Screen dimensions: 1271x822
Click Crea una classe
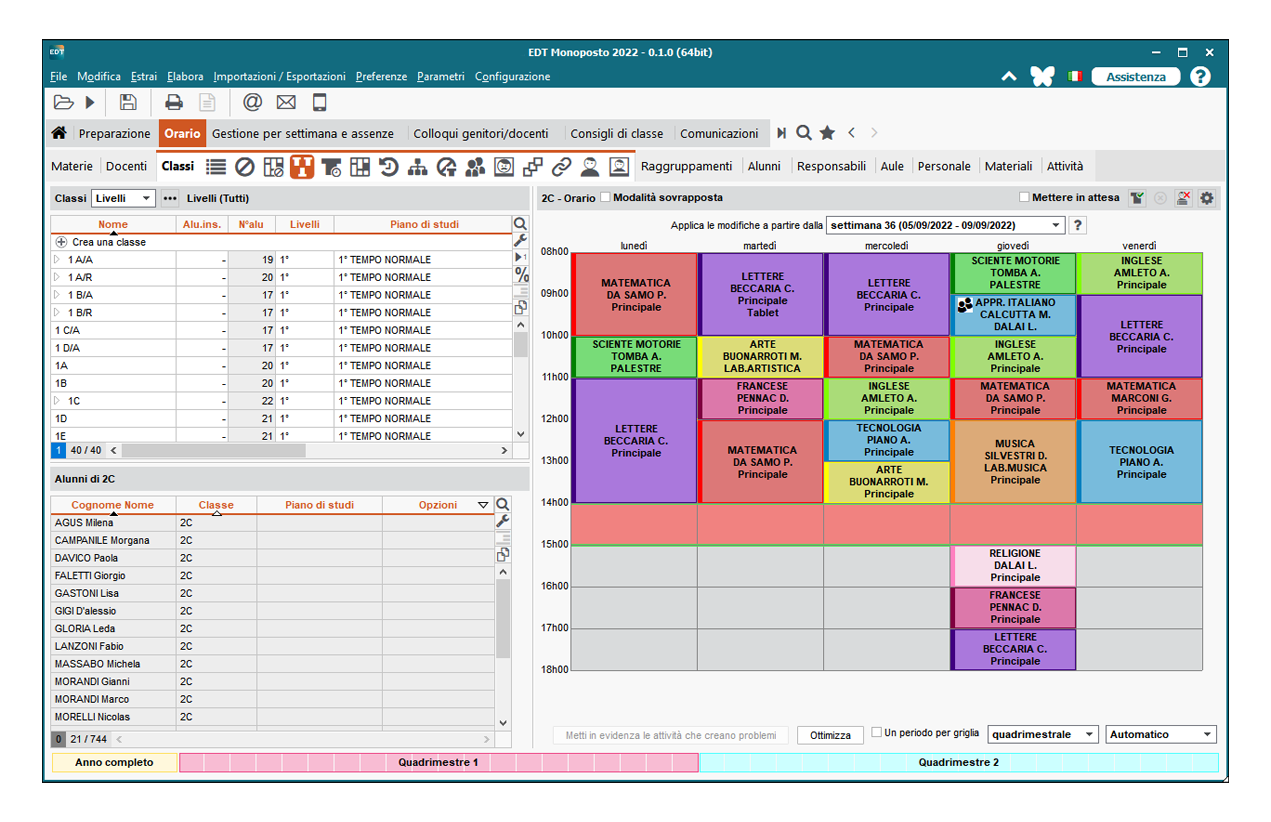109,242
